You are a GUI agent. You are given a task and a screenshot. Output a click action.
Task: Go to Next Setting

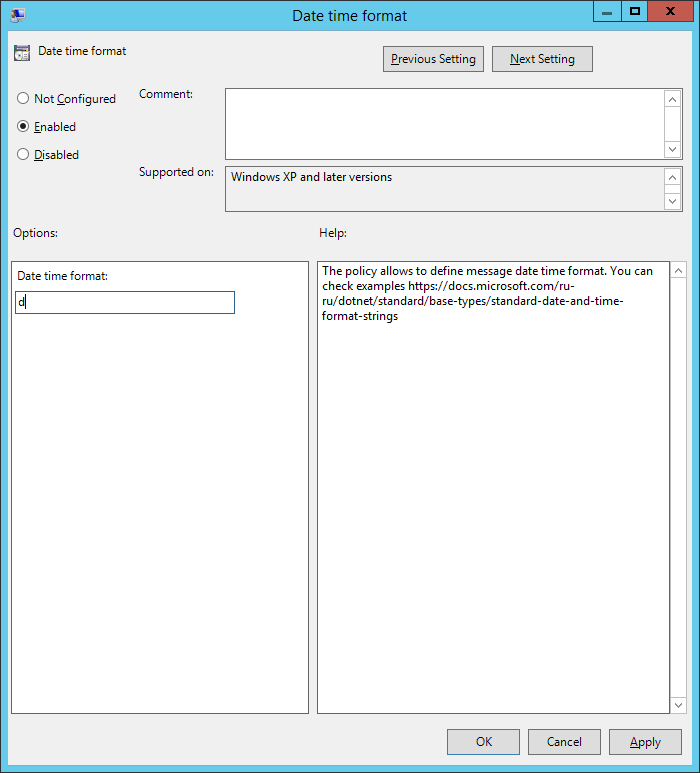[542, 59]
